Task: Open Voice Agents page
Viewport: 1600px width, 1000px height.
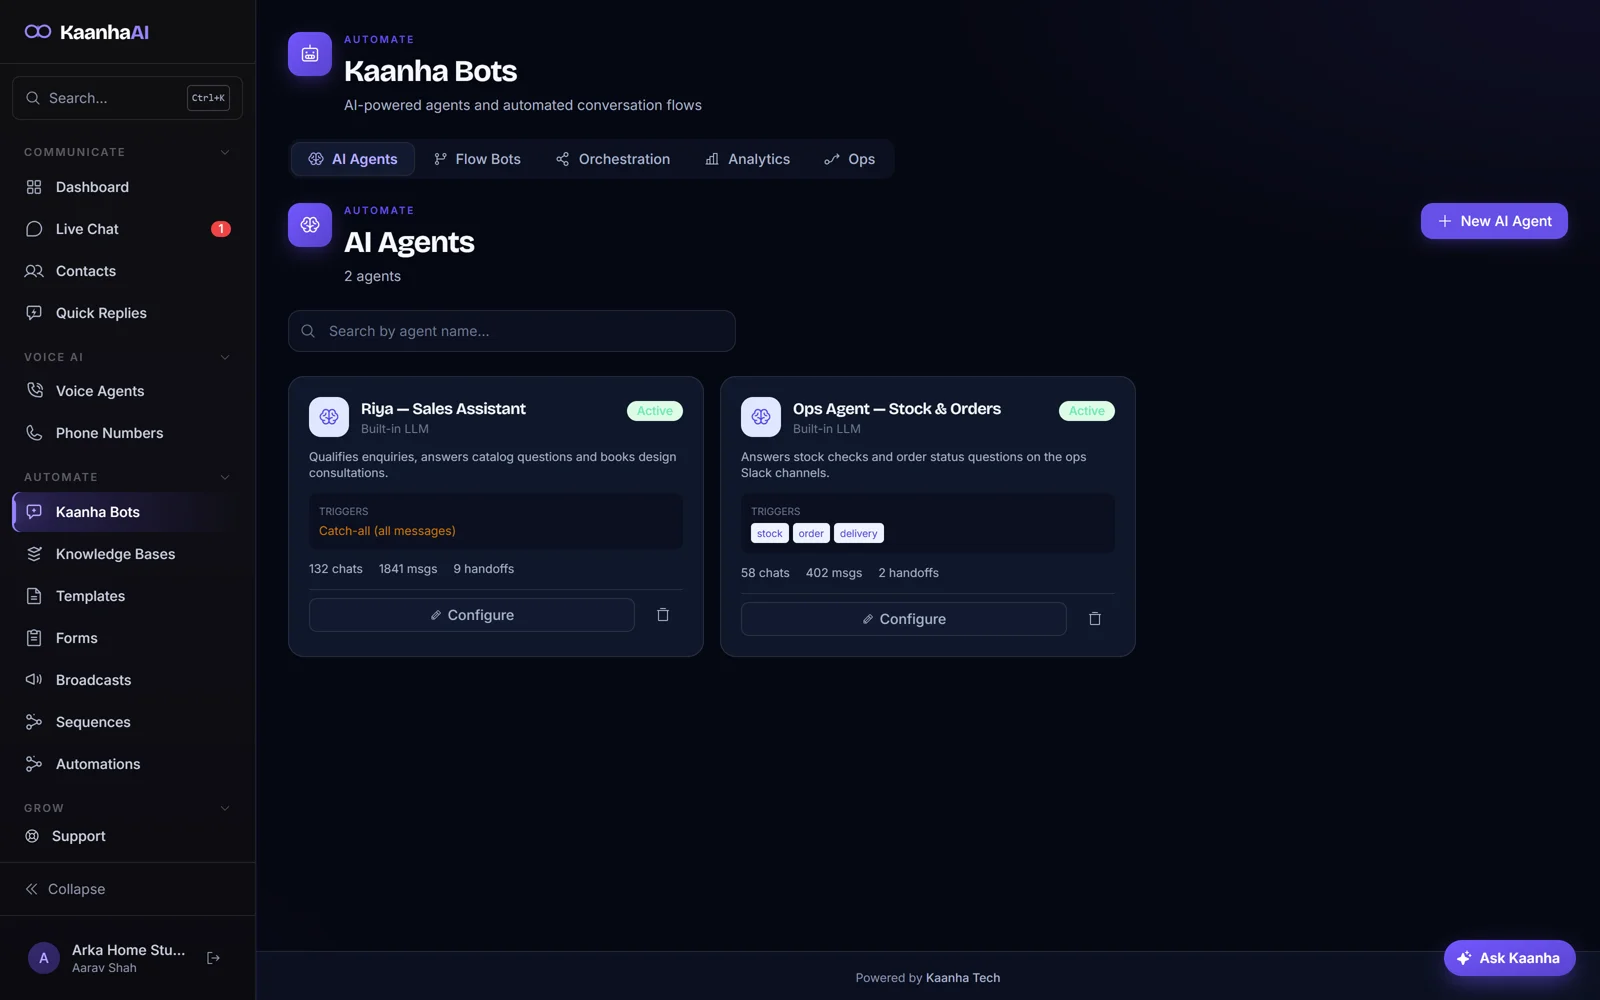Action: tap(128, 391)
